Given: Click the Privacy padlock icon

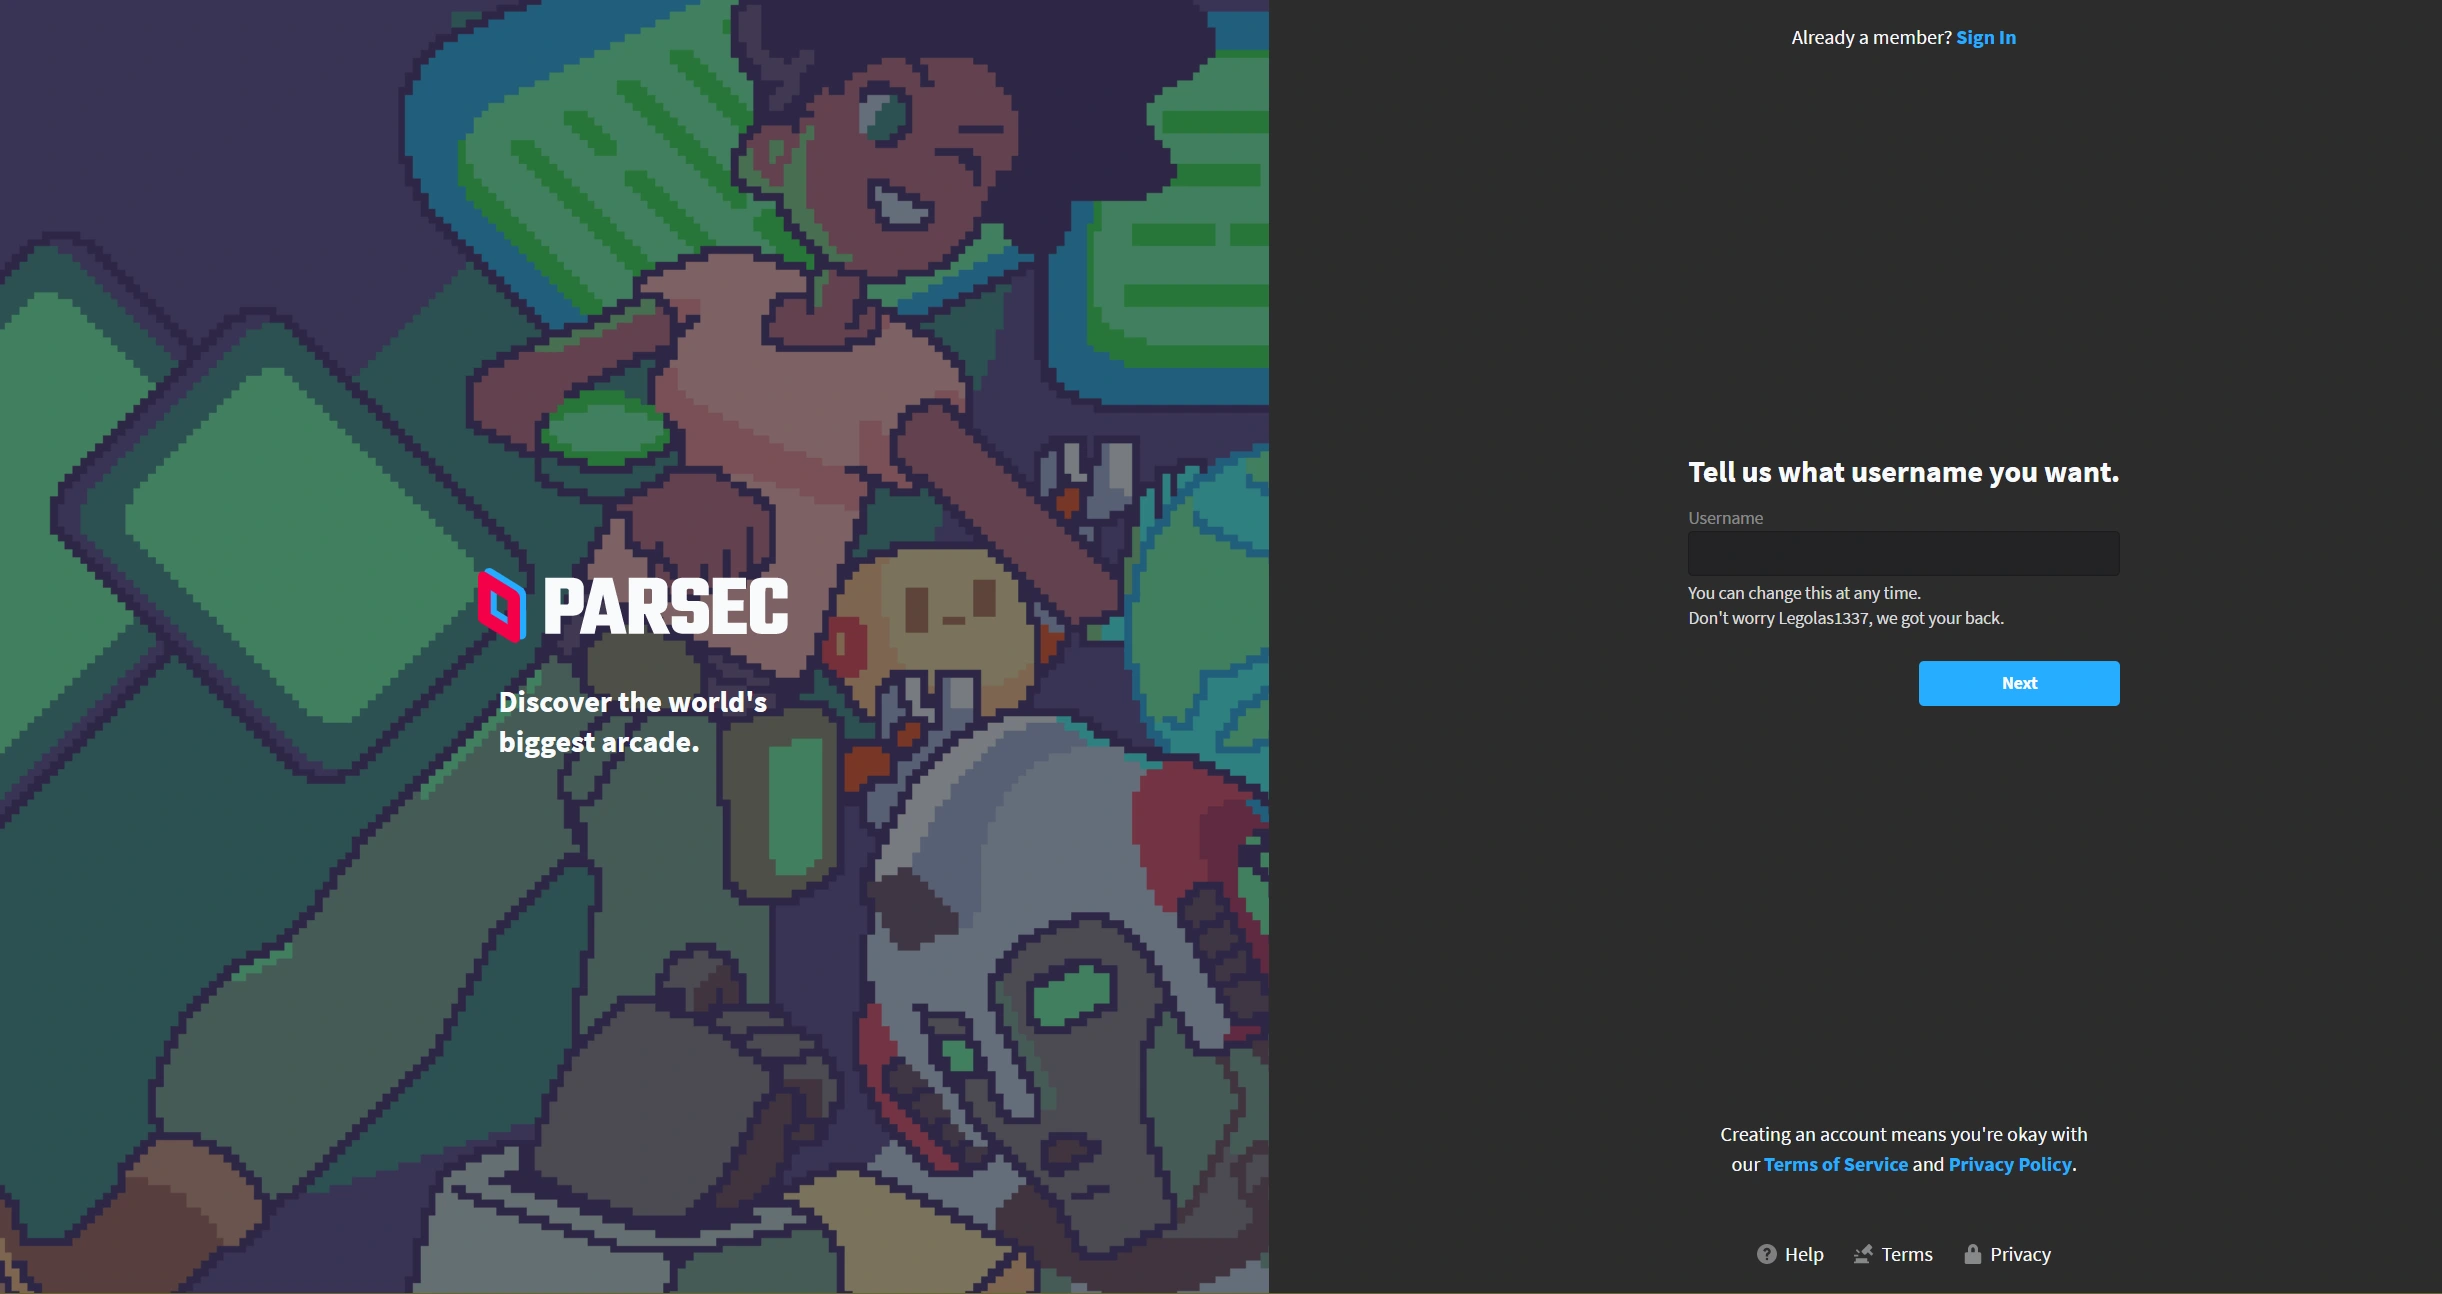Looking at the screenshot, I should [x=1972, y=1254].
